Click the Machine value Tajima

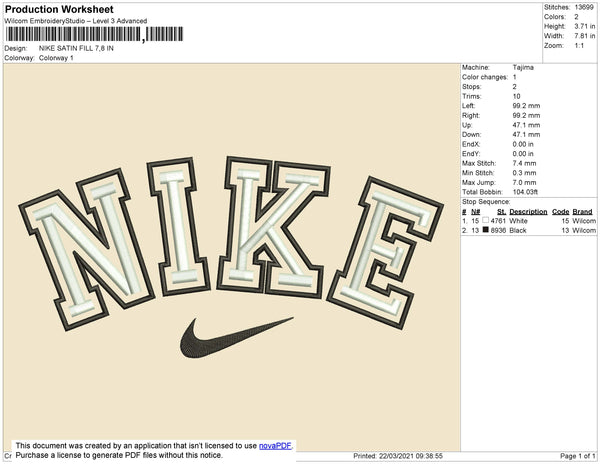coord(523,67)
